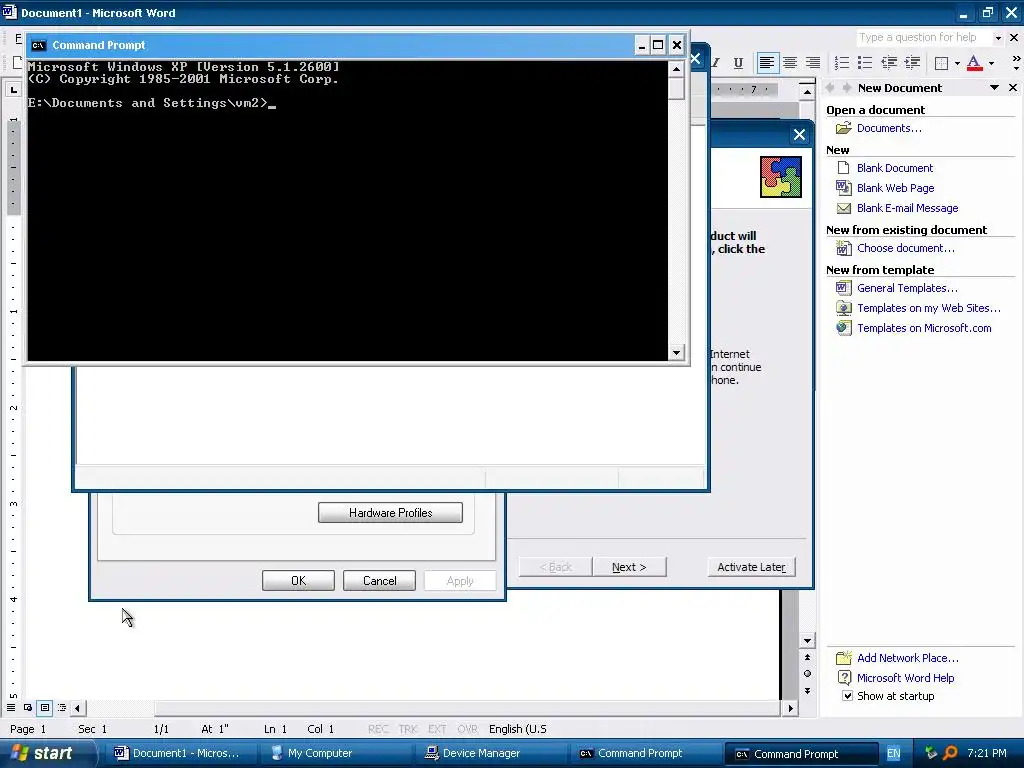Switch to Print Layout view button

point(45,708)
